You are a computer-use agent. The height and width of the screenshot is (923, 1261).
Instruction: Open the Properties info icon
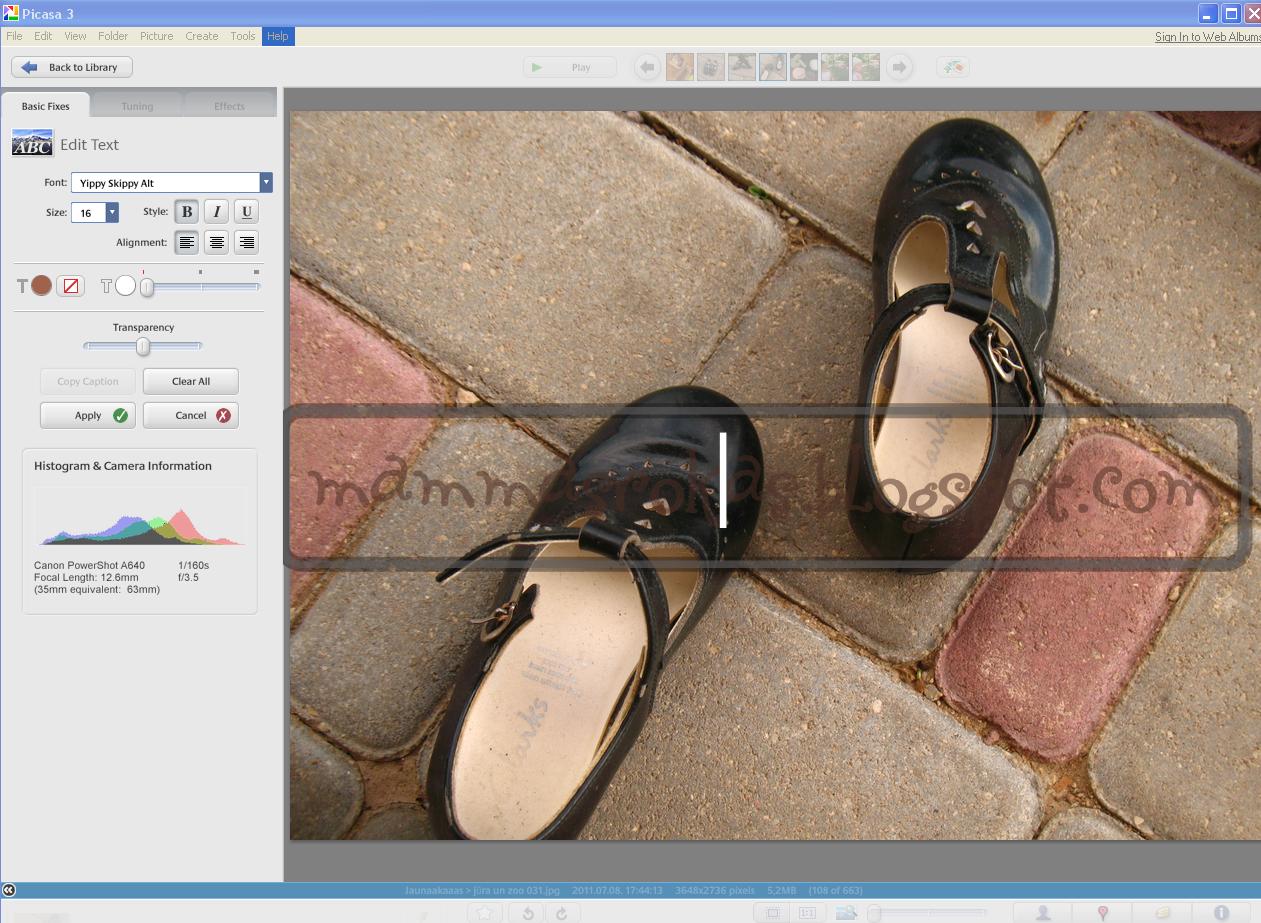pos(1221,912)
